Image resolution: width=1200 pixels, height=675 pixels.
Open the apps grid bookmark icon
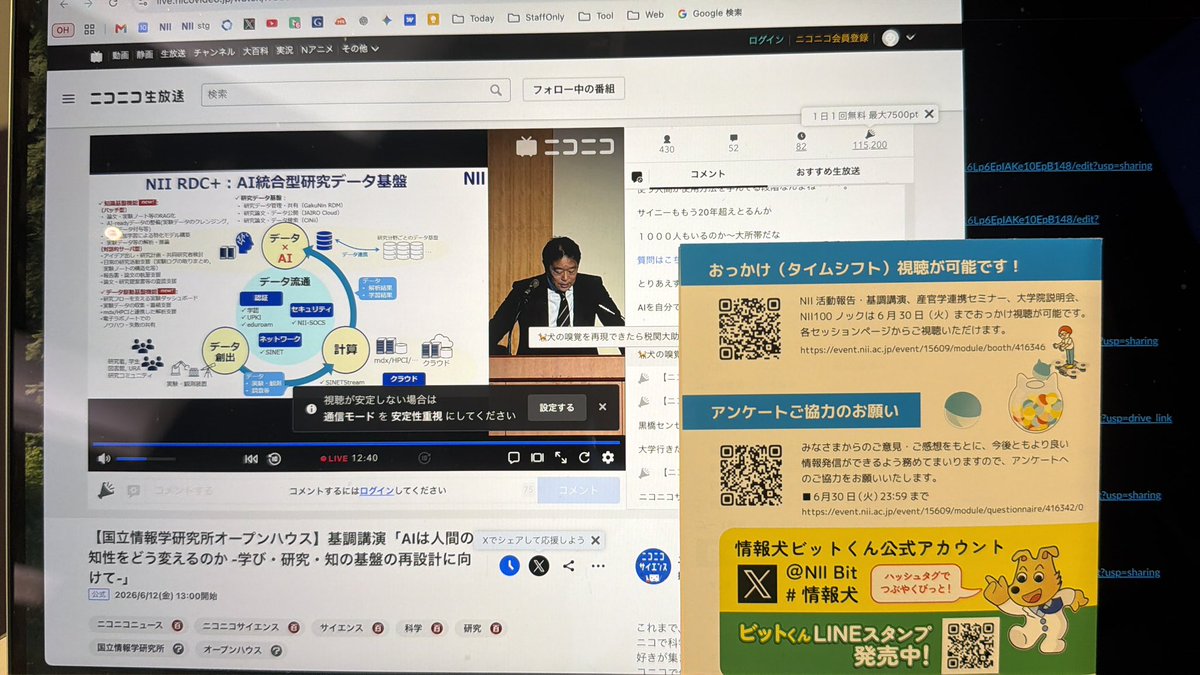pos(89,28)
